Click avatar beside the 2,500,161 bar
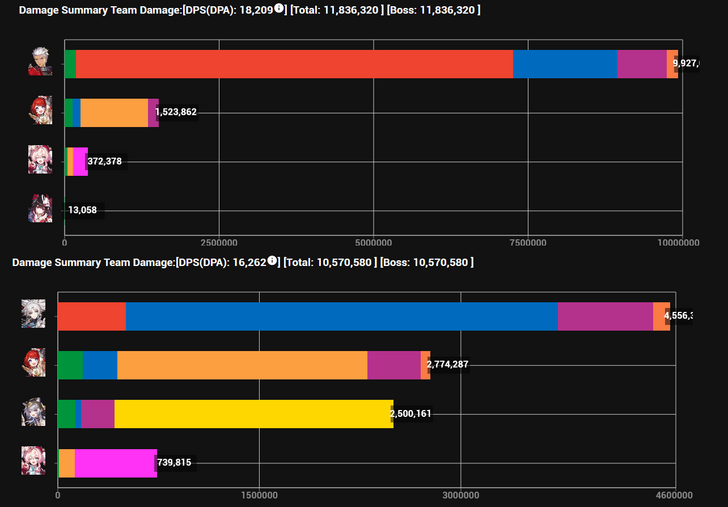 tap(34, 412)
